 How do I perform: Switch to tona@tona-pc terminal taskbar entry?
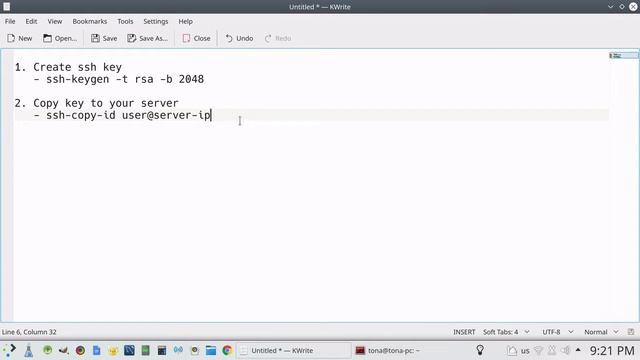click(x=388, y=351)
